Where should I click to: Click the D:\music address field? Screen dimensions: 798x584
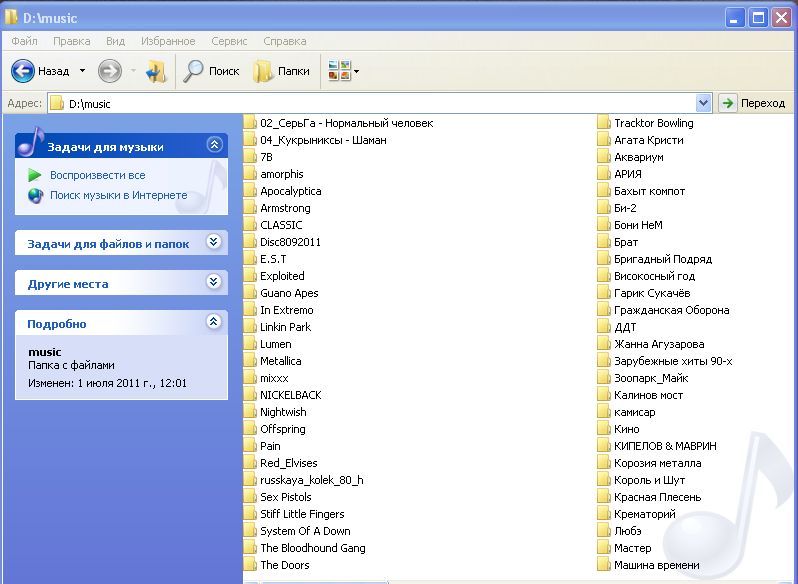pos(372,104)
